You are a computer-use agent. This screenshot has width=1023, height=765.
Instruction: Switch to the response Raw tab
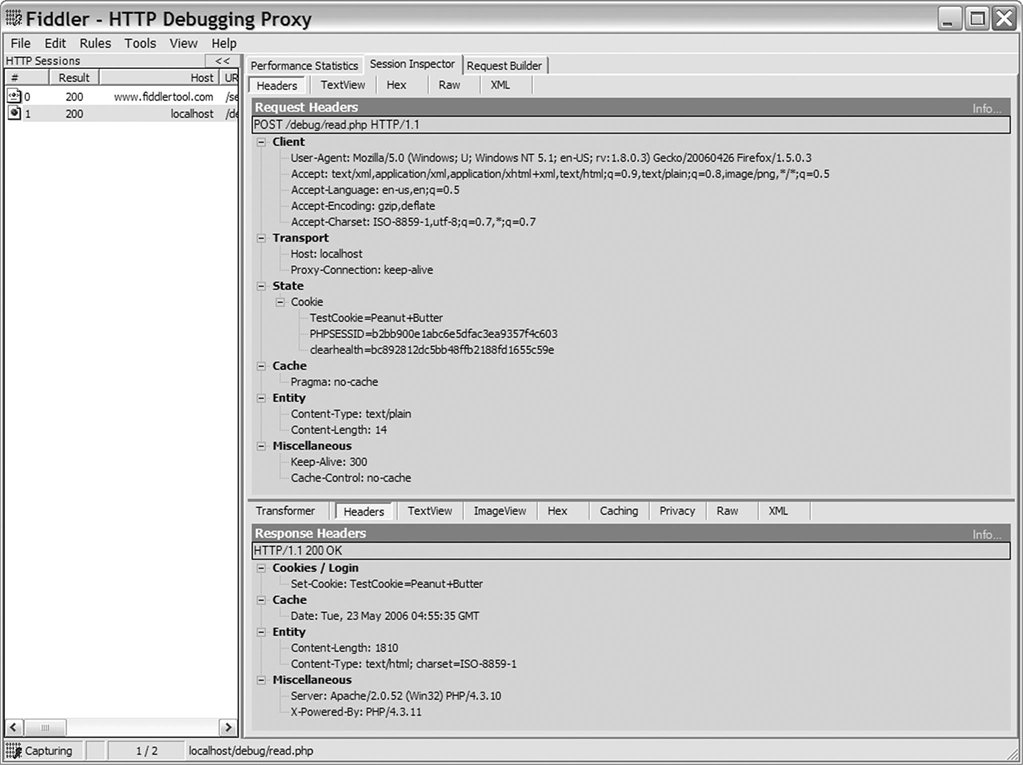[727, 511]
